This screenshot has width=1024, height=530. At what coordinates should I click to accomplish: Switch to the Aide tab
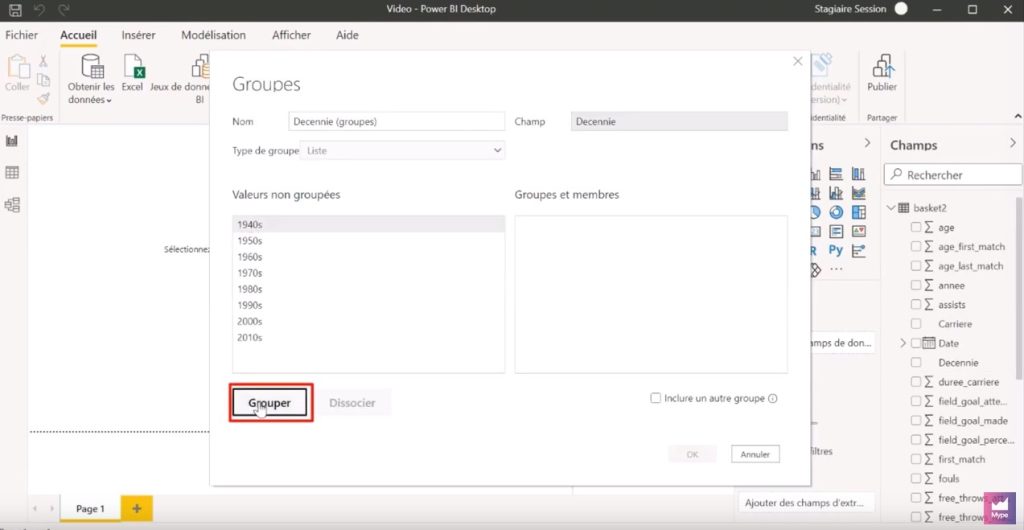(x=347, y=35)
